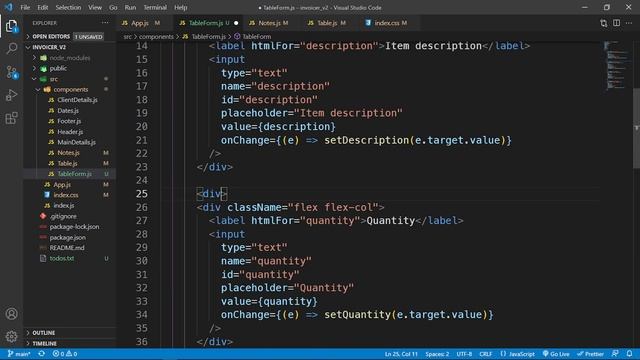Collapse the components folder
Image resolution: width=640 pixels, height=360 pixels.
(x=70, y=90)
